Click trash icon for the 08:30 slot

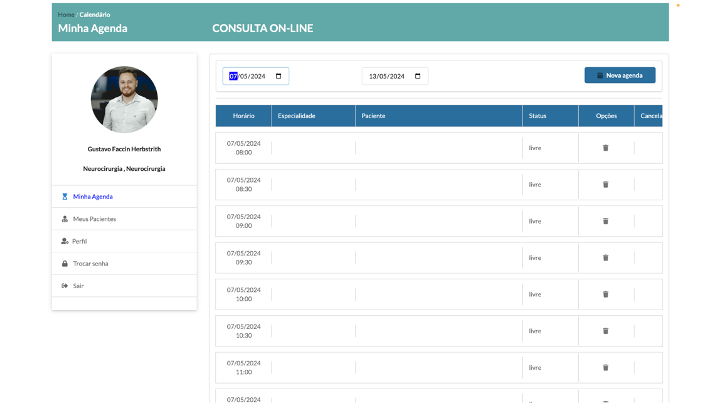pyautogui.click(x=604, y=184)
